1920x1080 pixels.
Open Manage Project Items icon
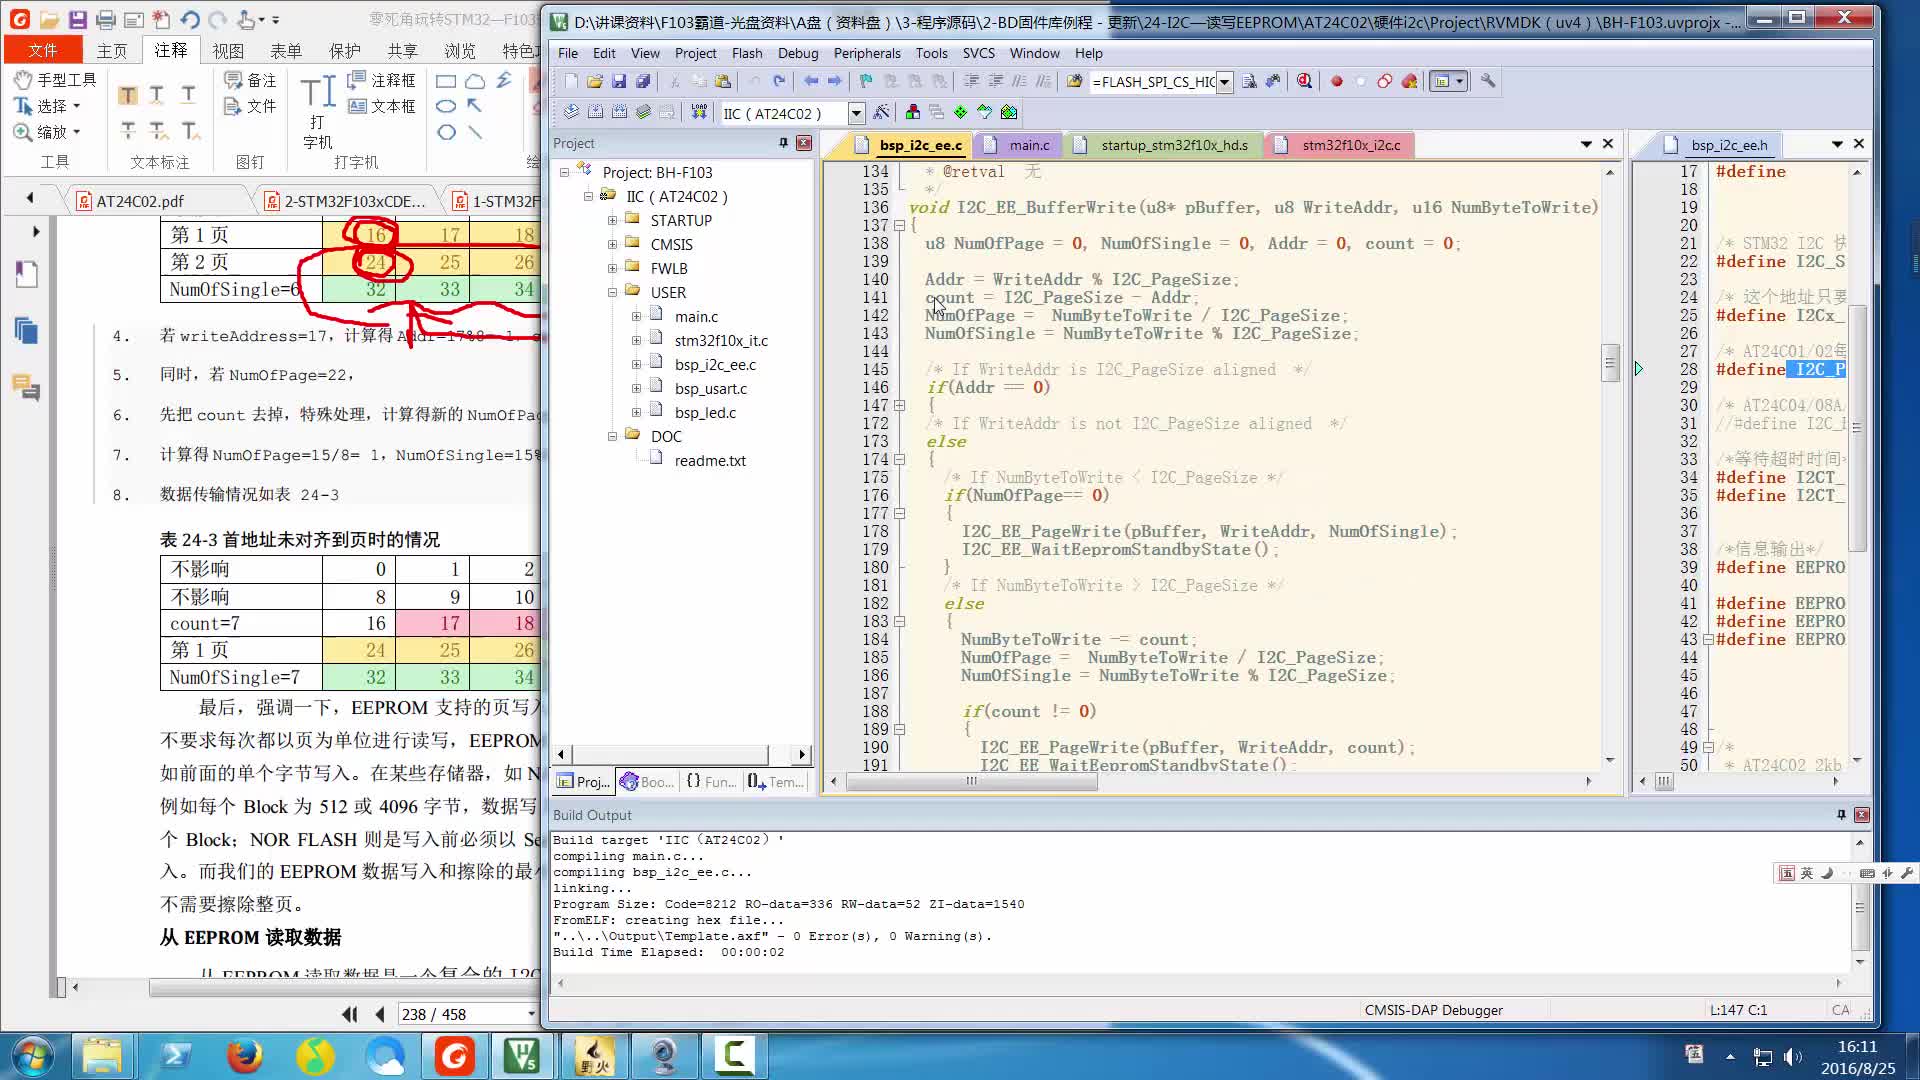pos(912,112)
